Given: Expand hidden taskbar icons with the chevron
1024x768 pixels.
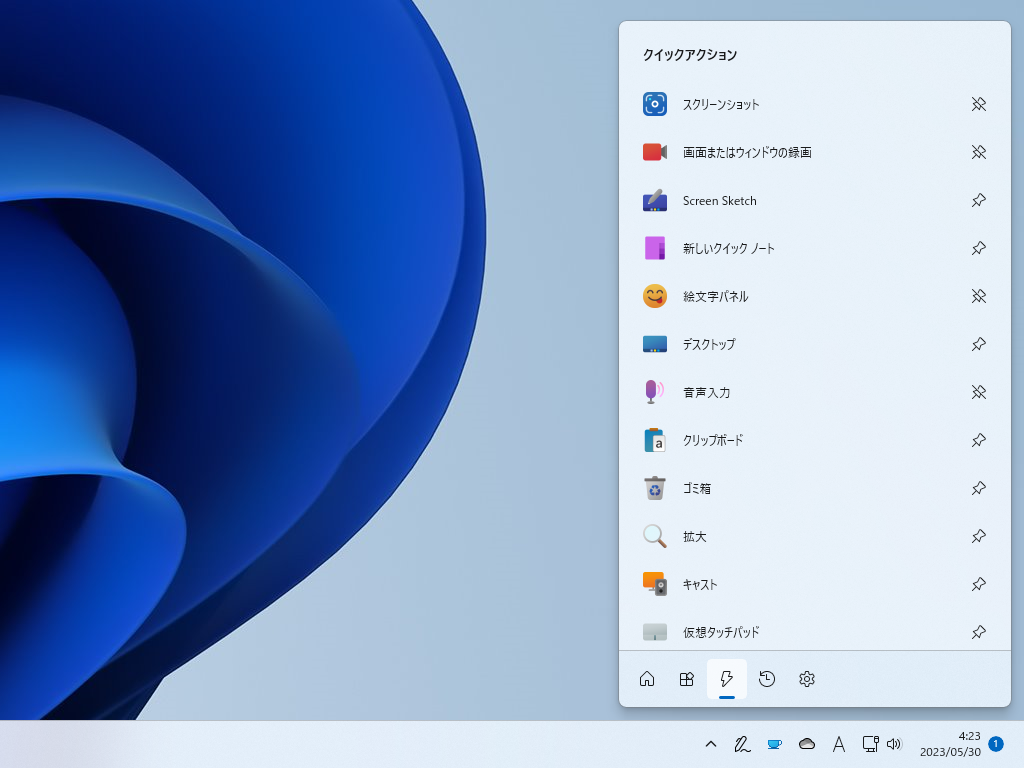Looking at the screenshot, I should 710,744.
